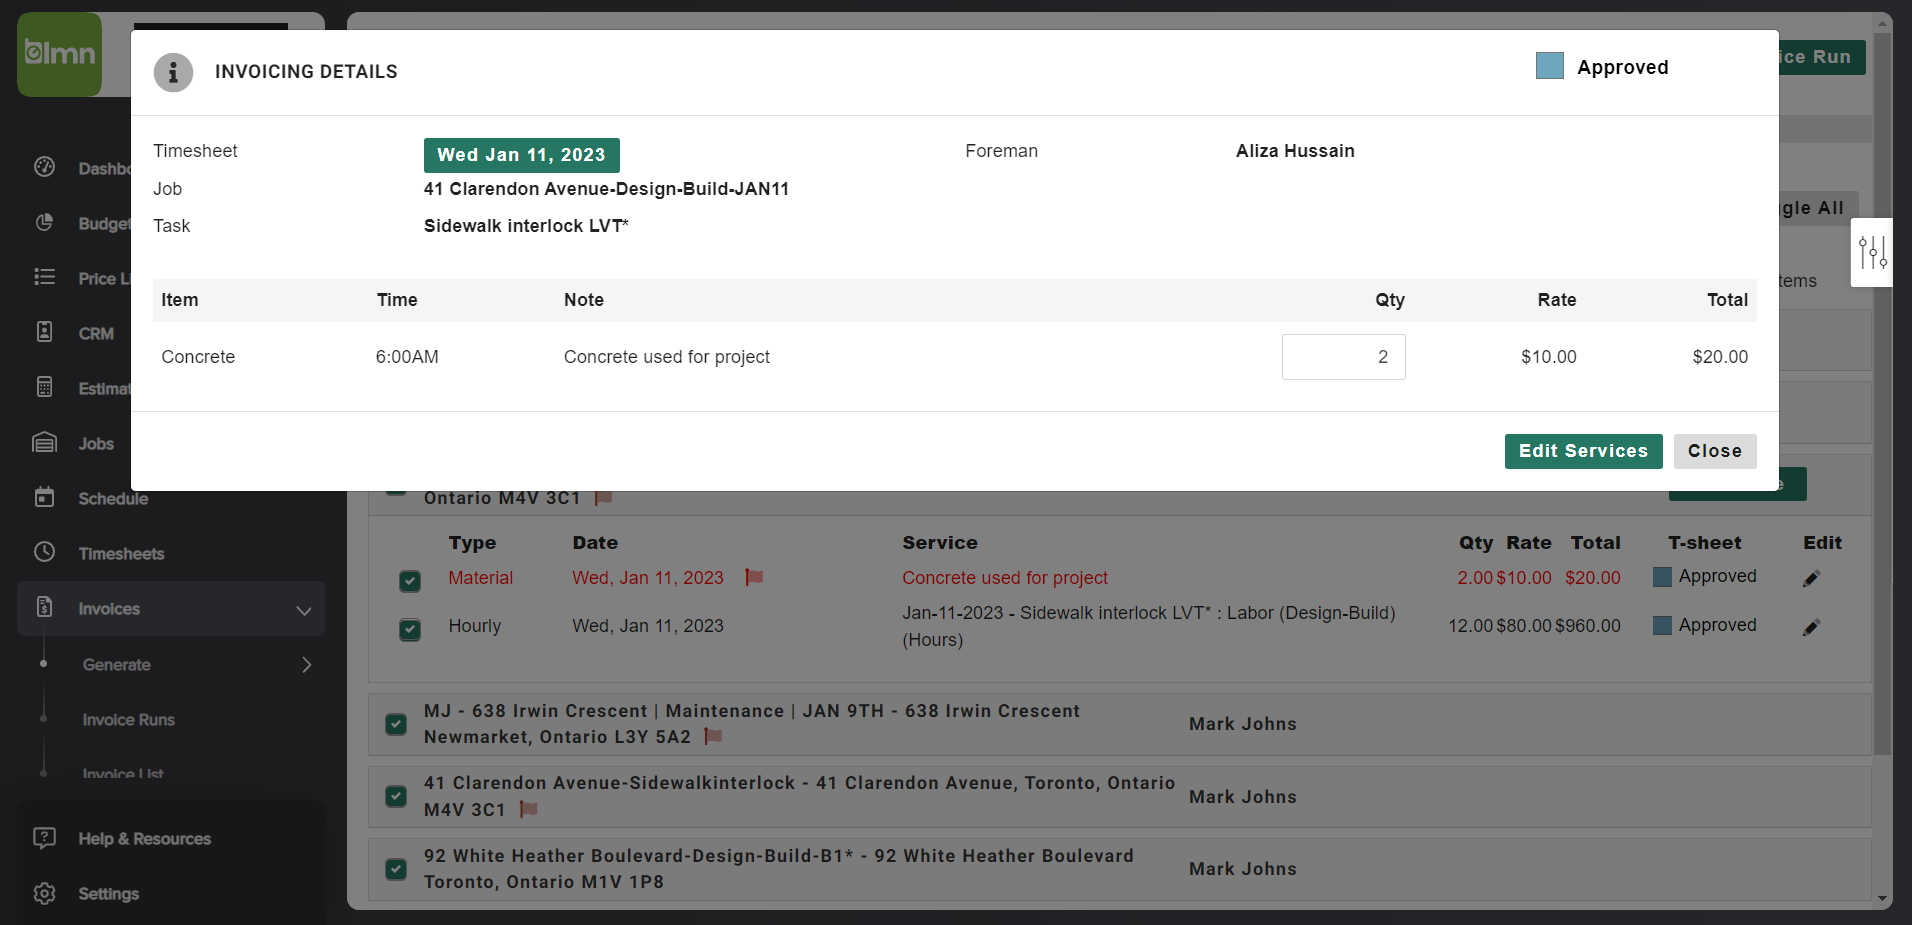Open Help & Resources

(x=144, y=838)
